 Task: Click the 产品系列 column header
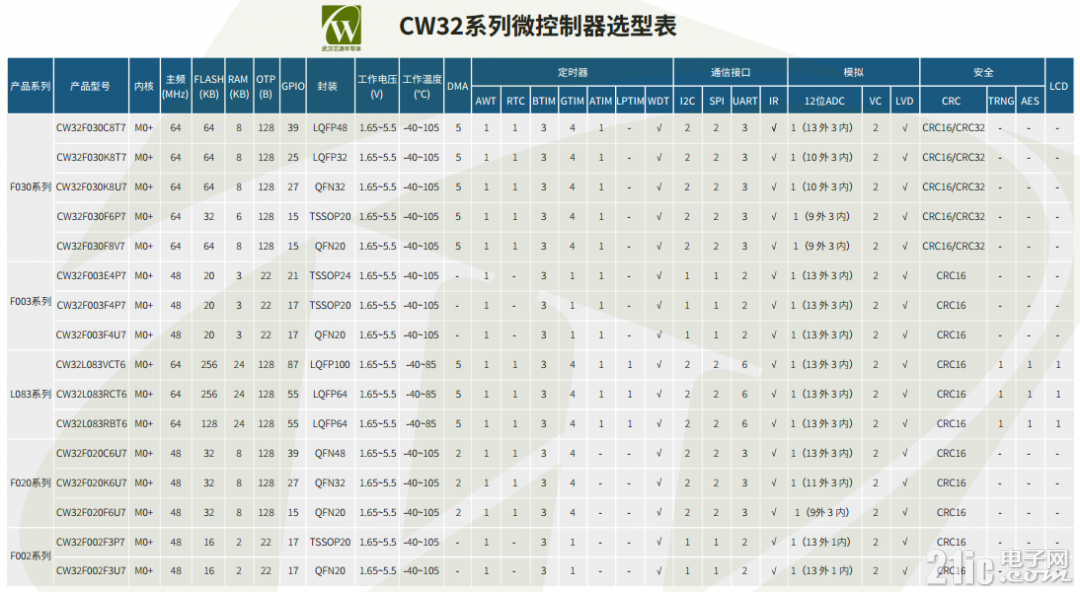pos(30,86)
